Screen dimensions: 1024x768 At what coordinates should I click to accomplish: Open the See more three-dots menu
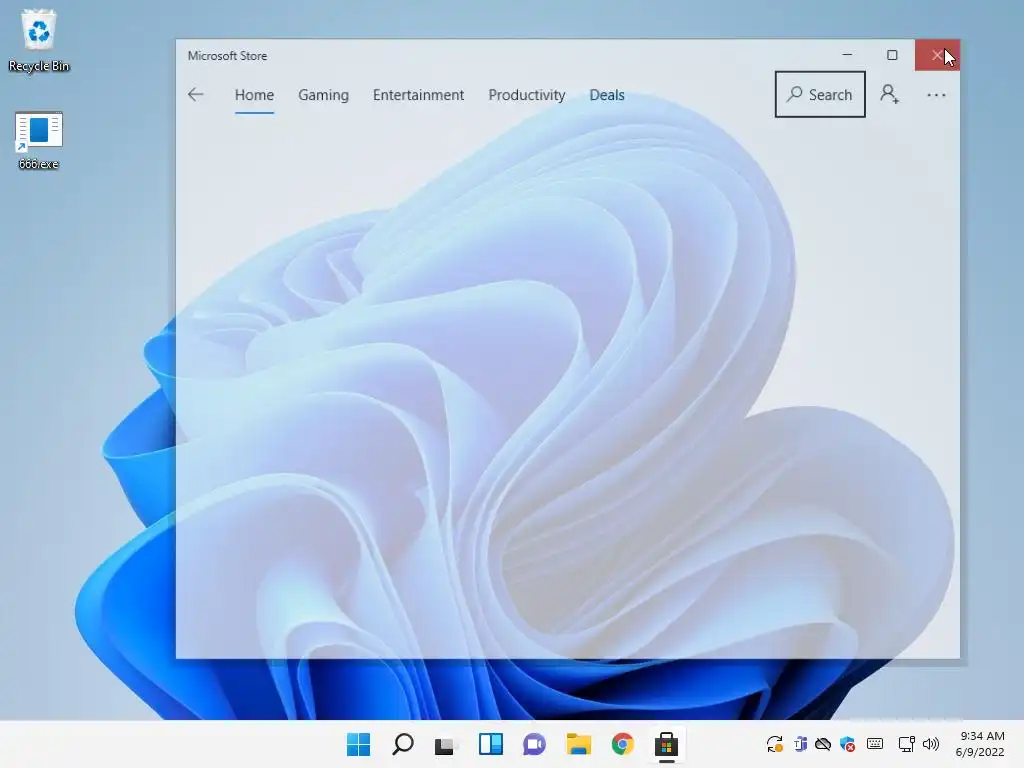click(x=936, y=95)
